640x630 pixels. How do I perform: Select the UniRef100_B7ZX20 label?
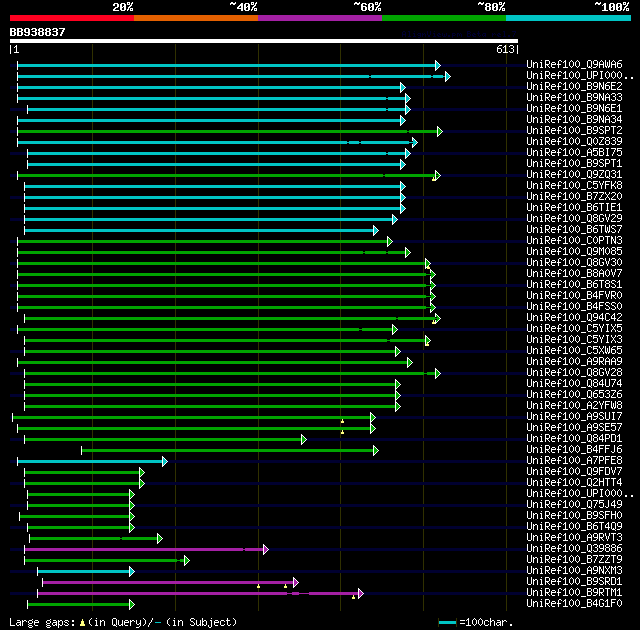(574, 196)
